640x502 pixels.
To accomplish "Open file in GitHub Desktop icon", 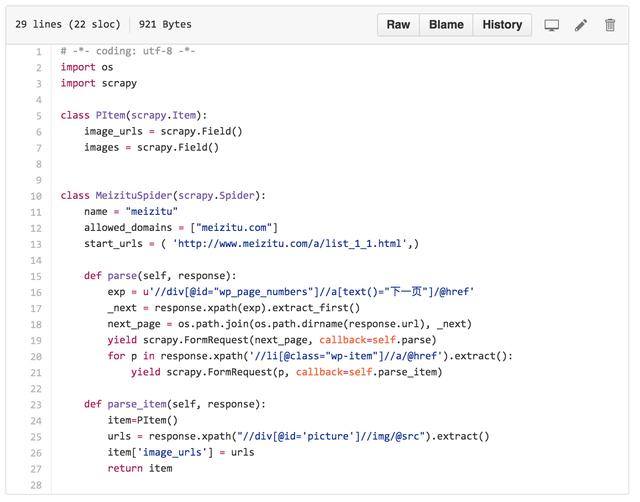I will [551, 25].
